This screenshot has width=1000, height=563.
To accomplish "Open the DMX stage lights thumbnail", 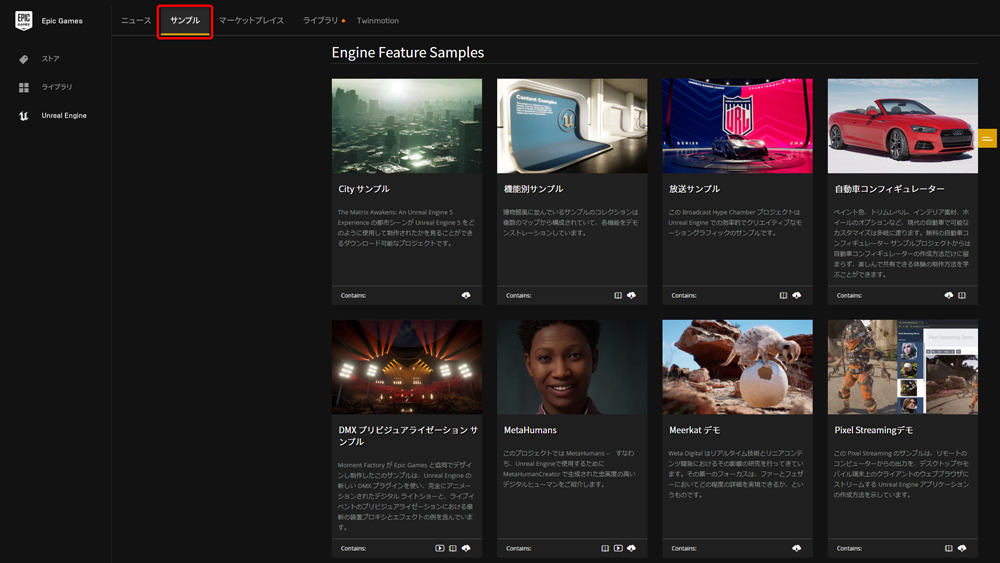I will tap(407, 367).
